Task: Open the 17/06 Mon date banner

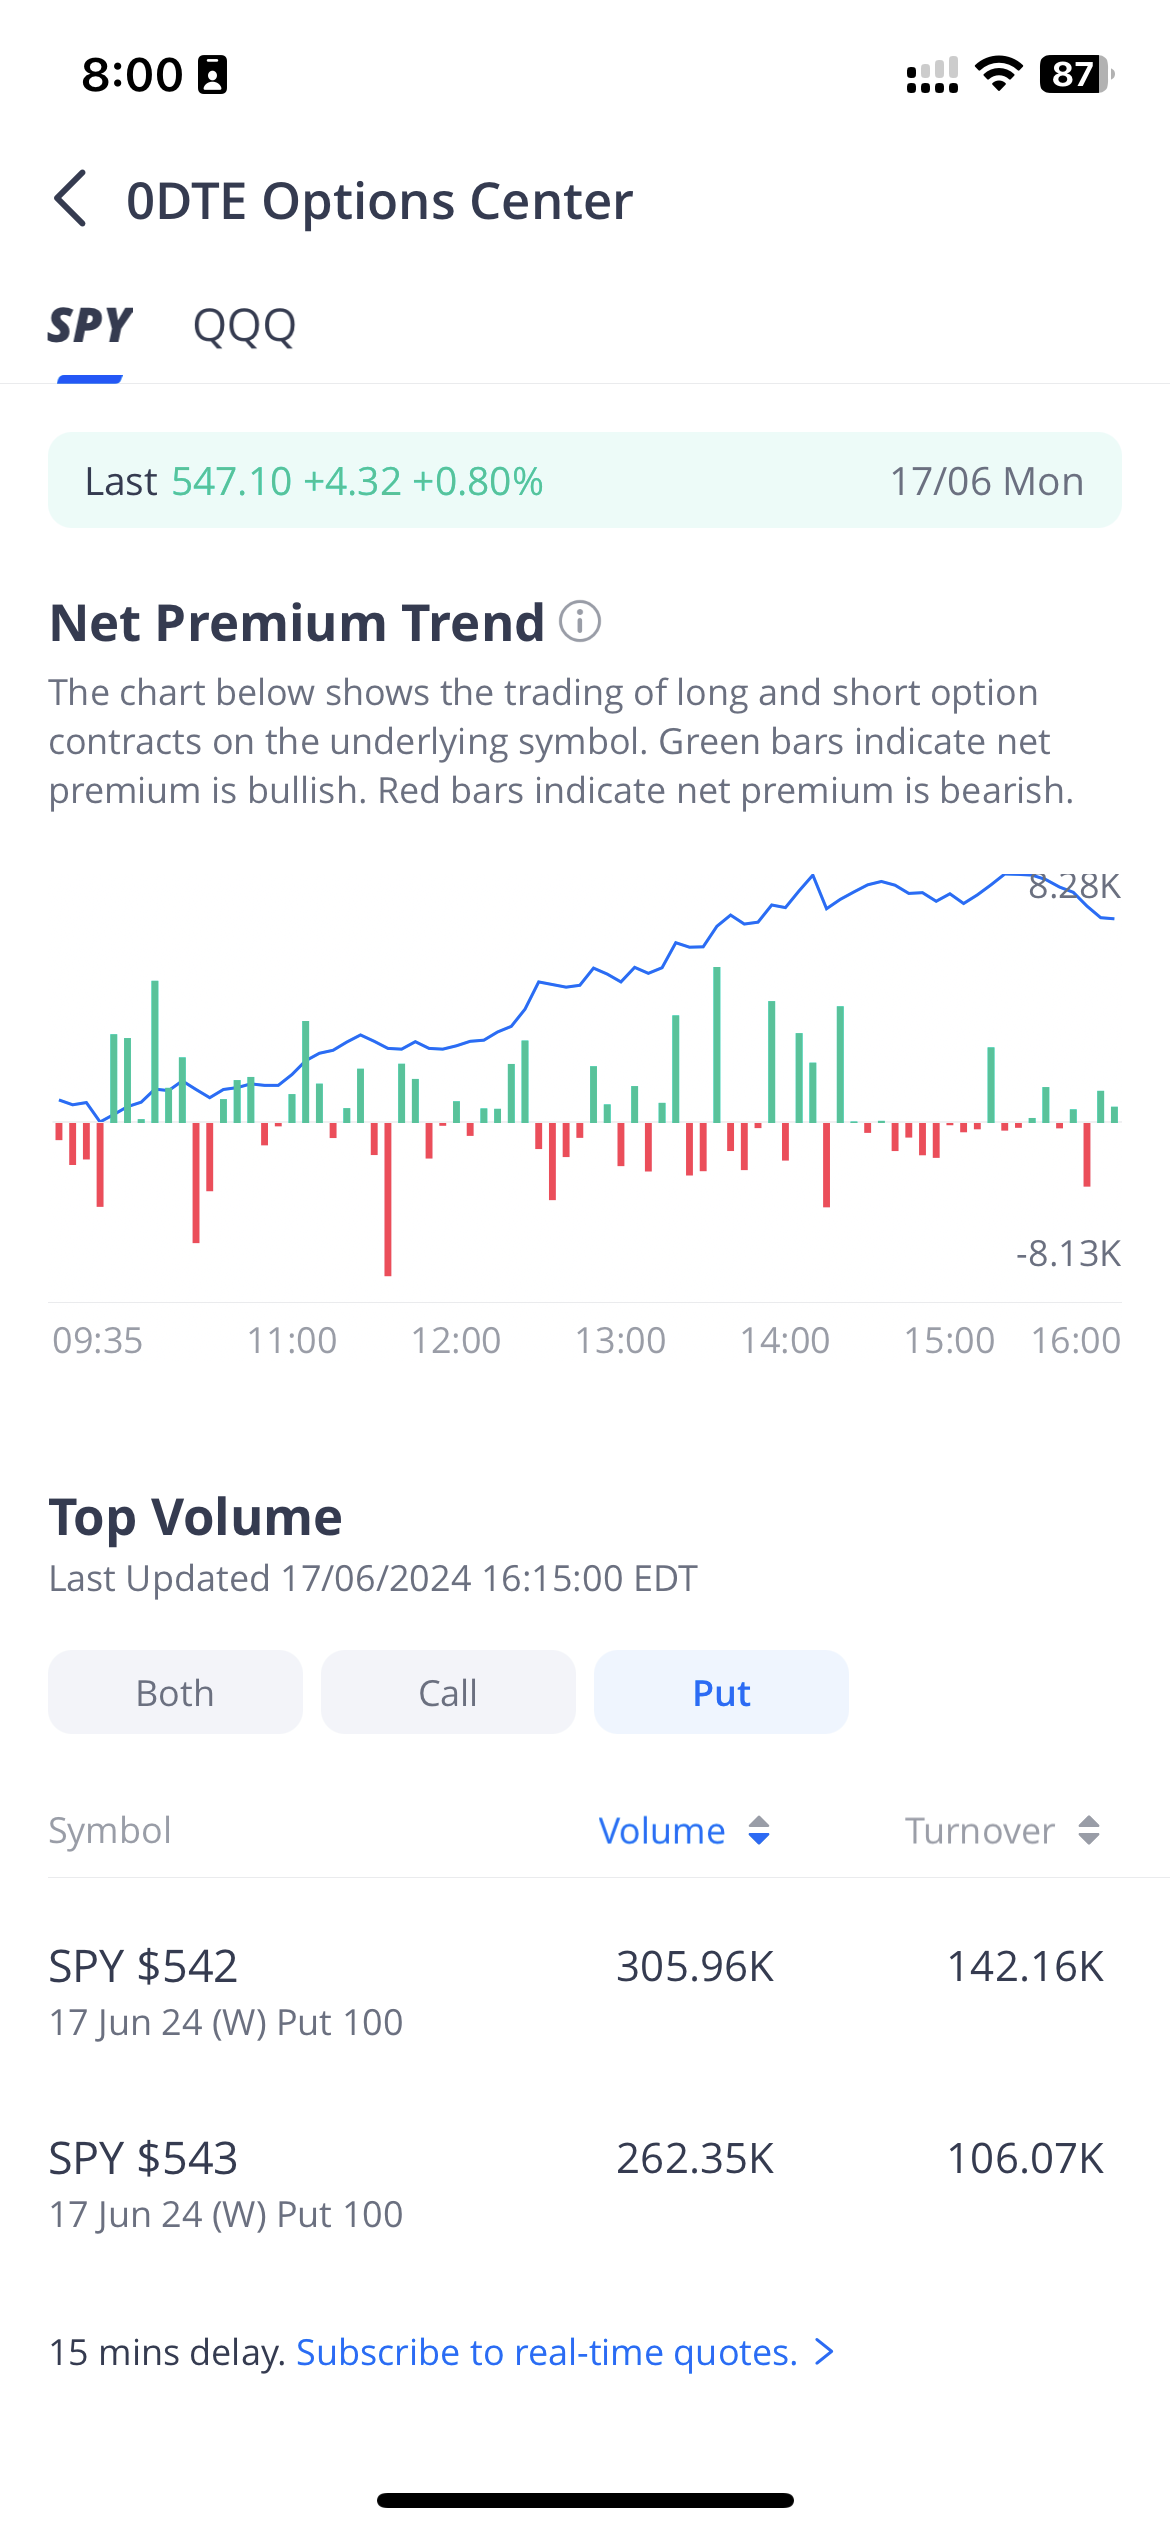Action: [986, 481]
